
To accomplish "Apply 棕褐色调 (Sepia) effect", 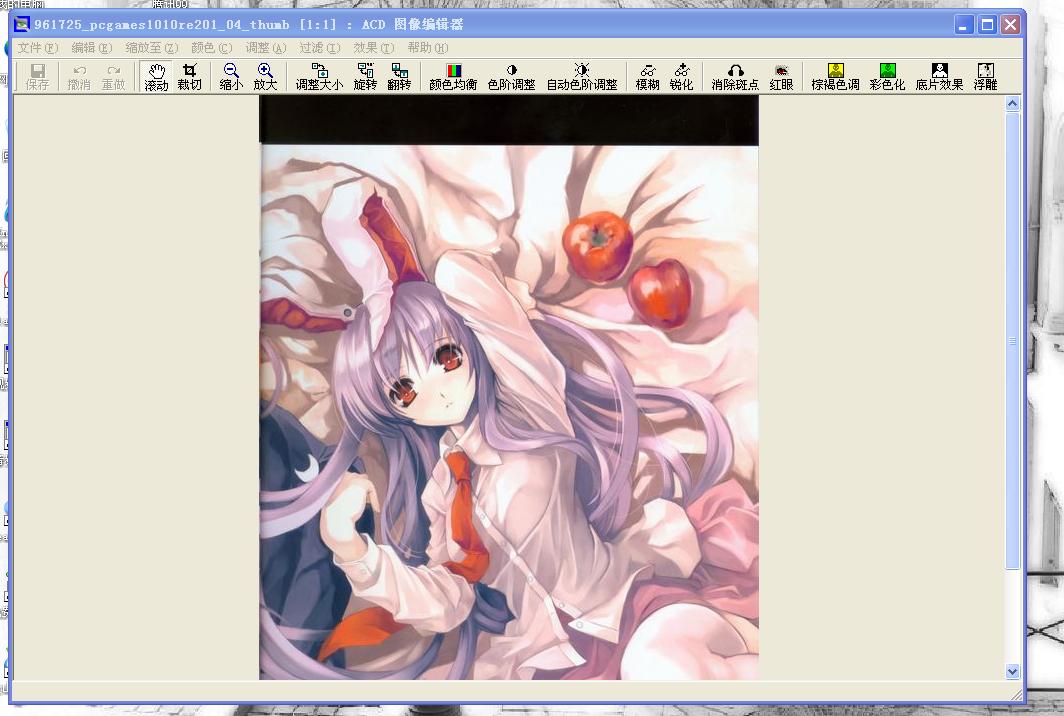I will 835,77.
